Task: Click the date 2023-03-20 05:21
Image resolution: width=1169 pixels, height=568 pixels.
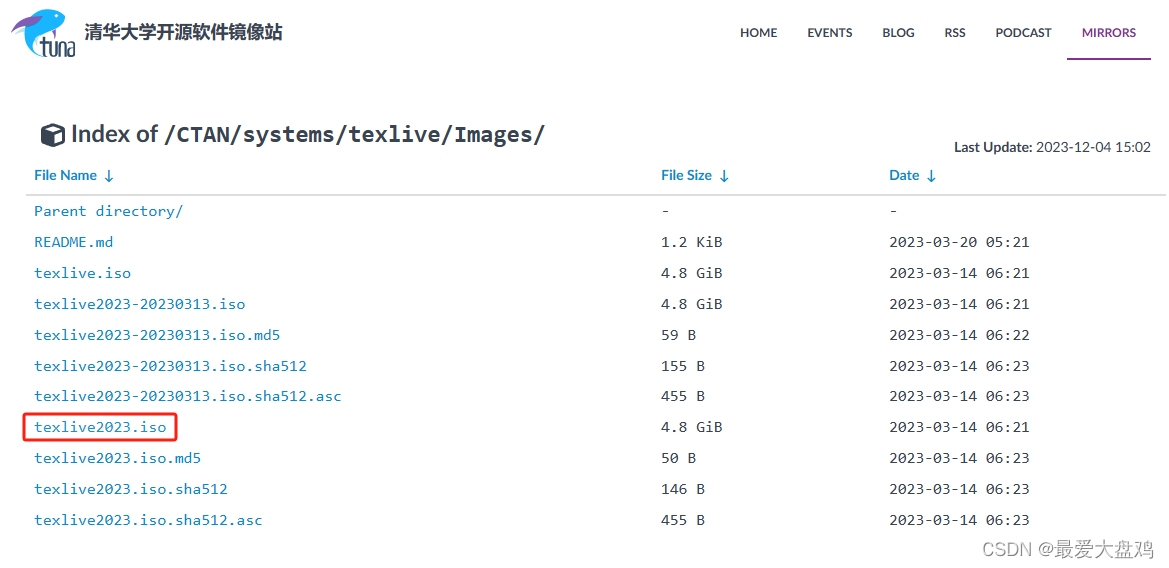Action: 960,242
